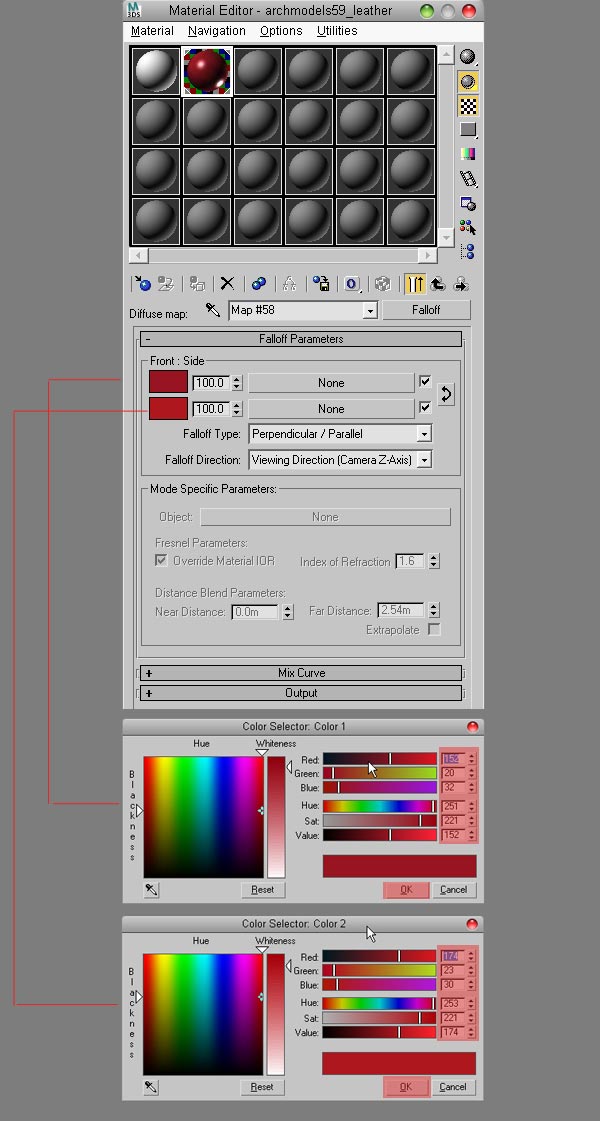Screen dimensions: 600x1121
Task: Click the Make Preview filmstrip icon
Action: tap(468, 179)
